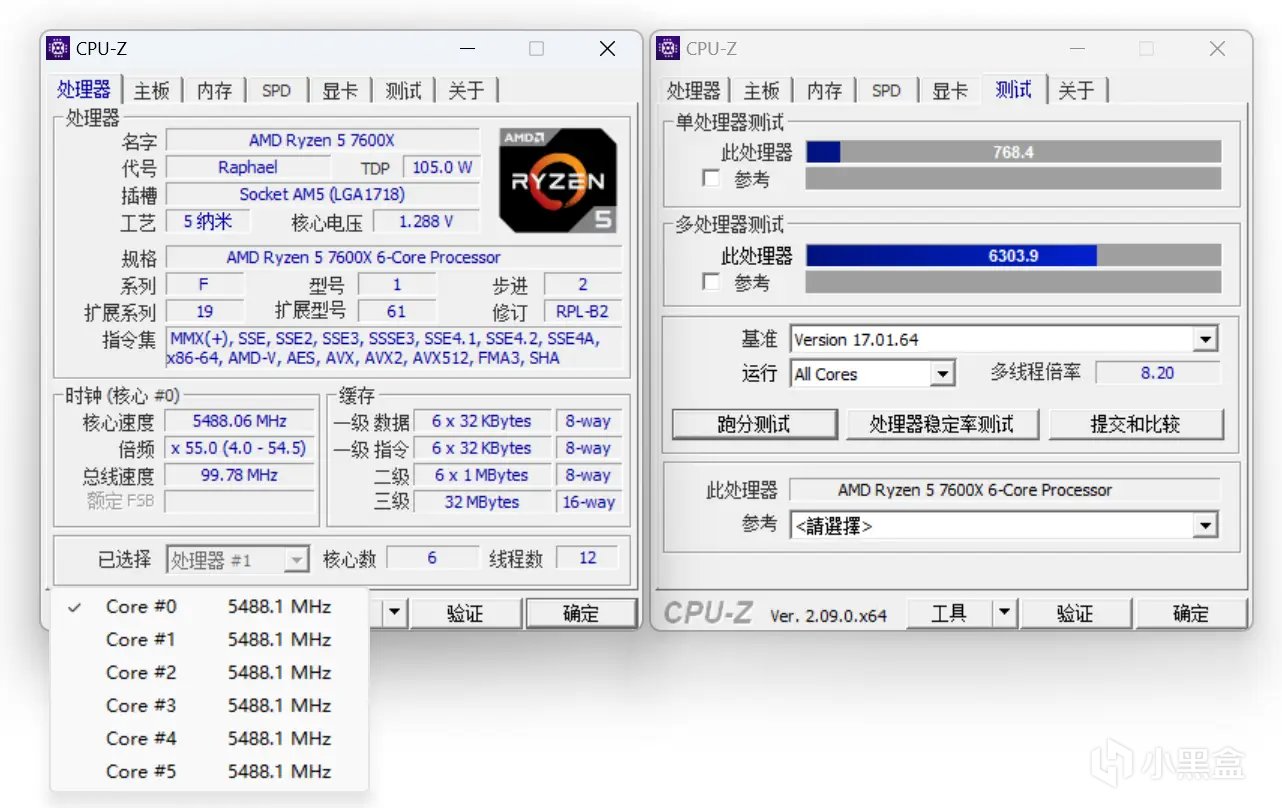This screenshot has width=1282, height=808.
Task: Click the empty reference bar under 多处理器测试
Action: tap(1013, 282)
